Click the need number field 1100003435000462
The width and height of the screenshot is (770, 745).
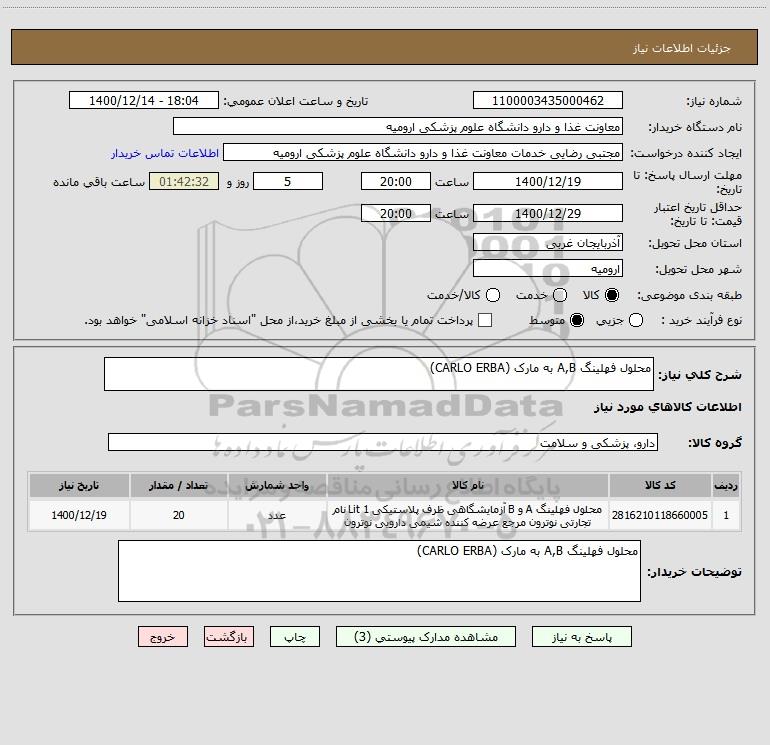(x=548, y=101)
